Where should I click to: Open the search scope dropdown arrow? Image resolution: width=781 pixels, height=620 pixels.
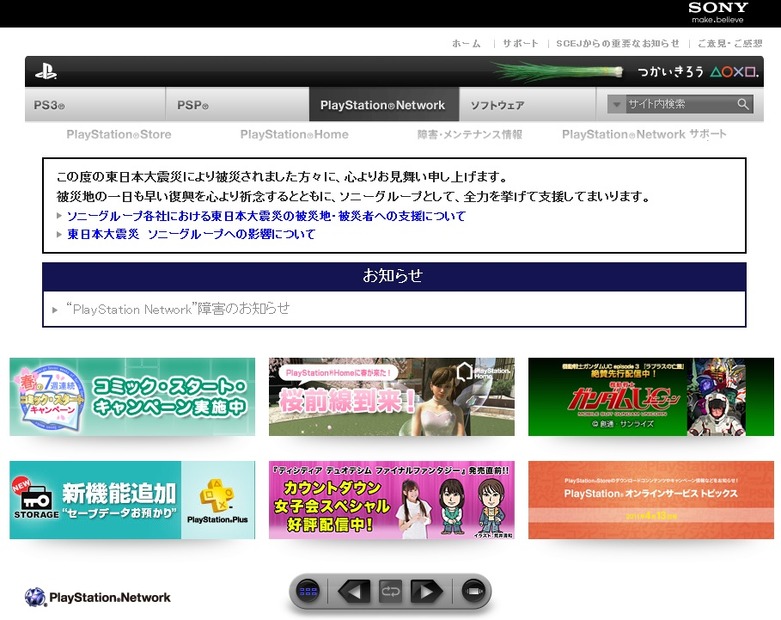click(x=616, y=105)
